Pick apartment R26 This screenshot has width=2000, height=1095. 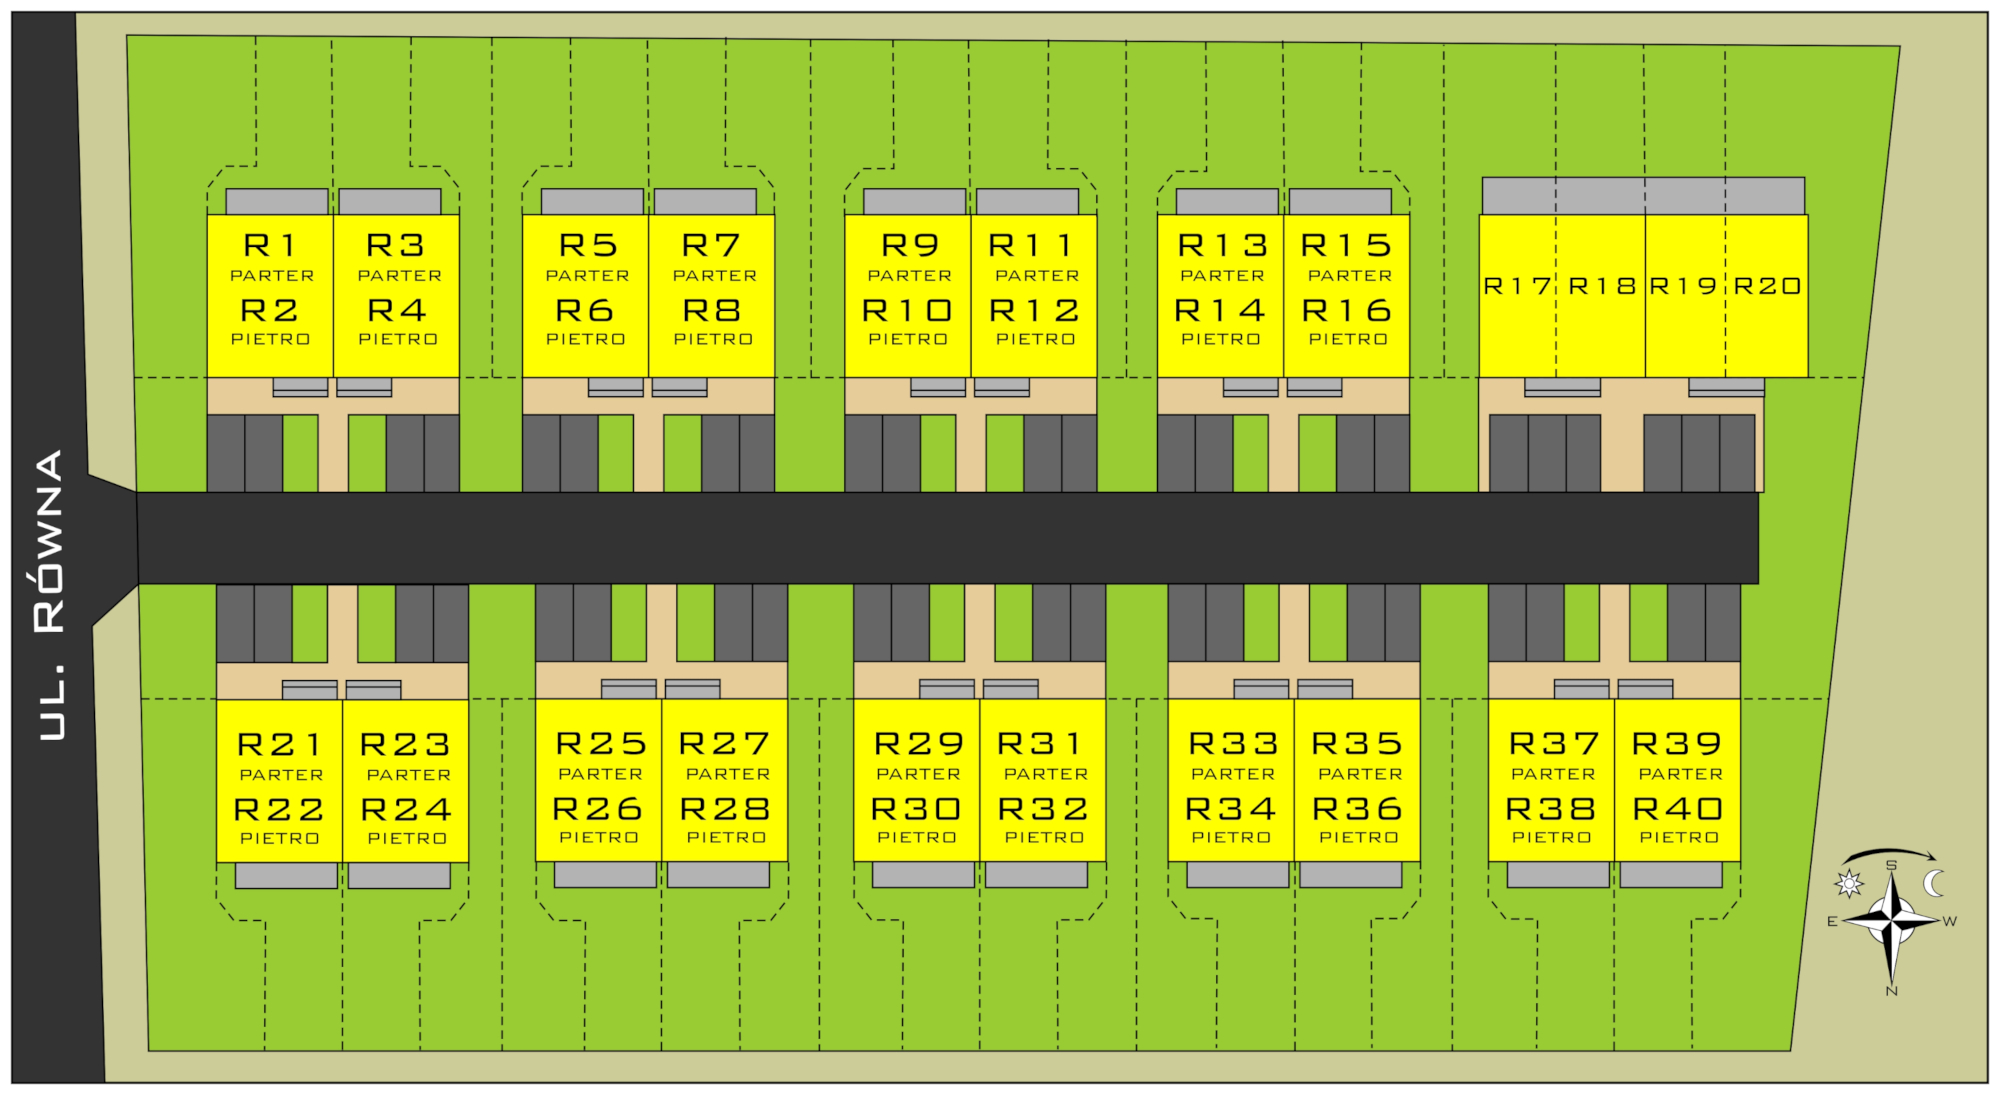[x=598, y=808]
